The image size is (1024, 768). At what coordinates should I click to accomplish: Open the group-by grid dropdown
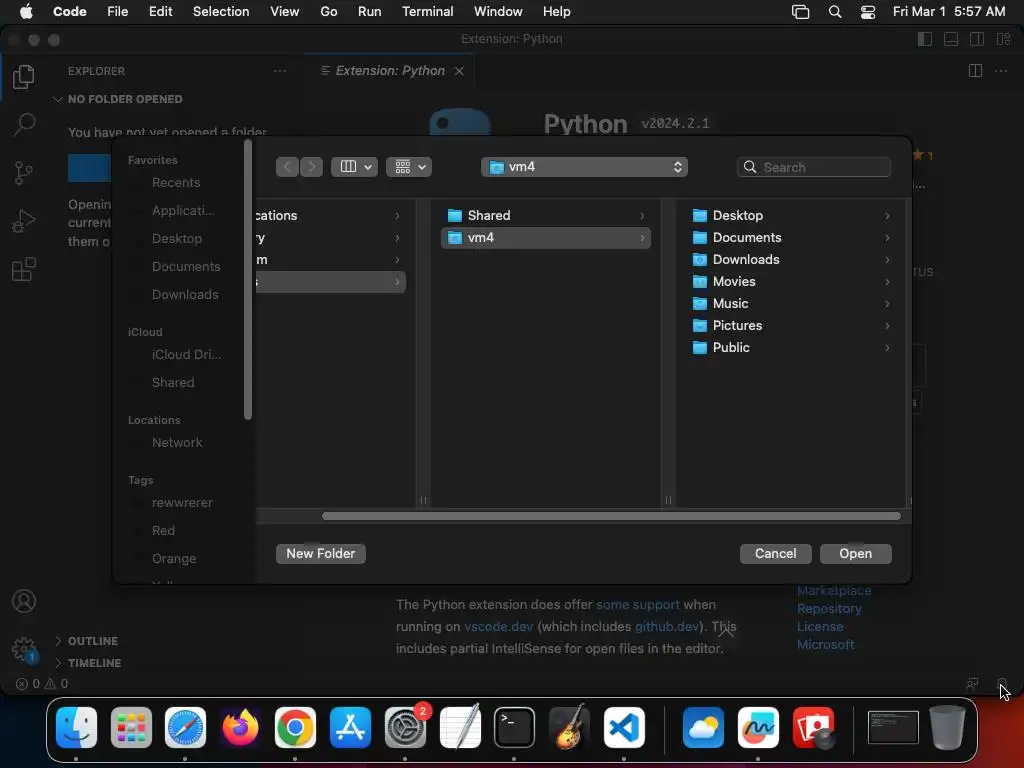click(409, 167)
